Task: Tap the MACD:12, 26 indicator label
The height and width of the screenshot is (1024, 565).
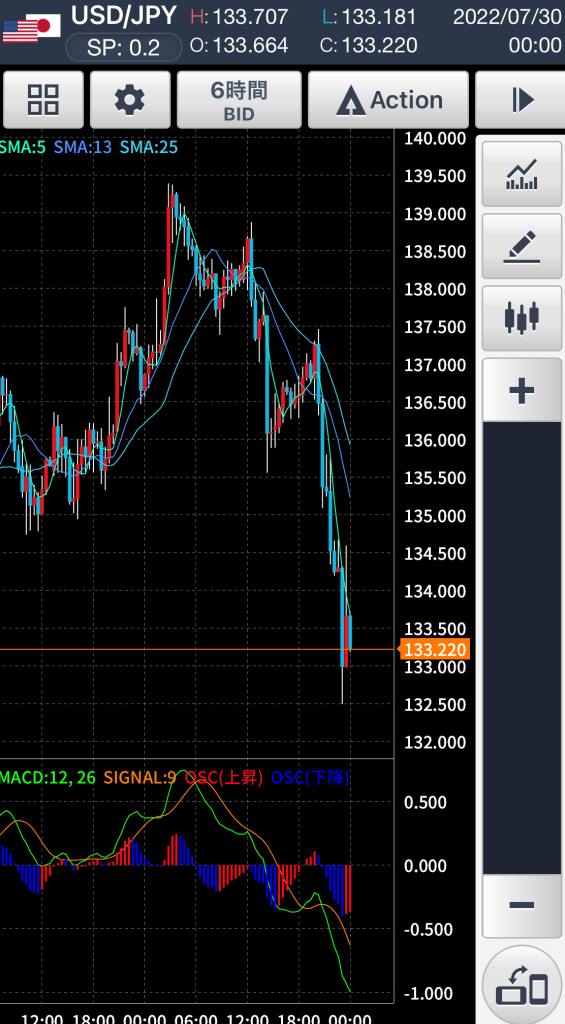Action: [47, 778]
